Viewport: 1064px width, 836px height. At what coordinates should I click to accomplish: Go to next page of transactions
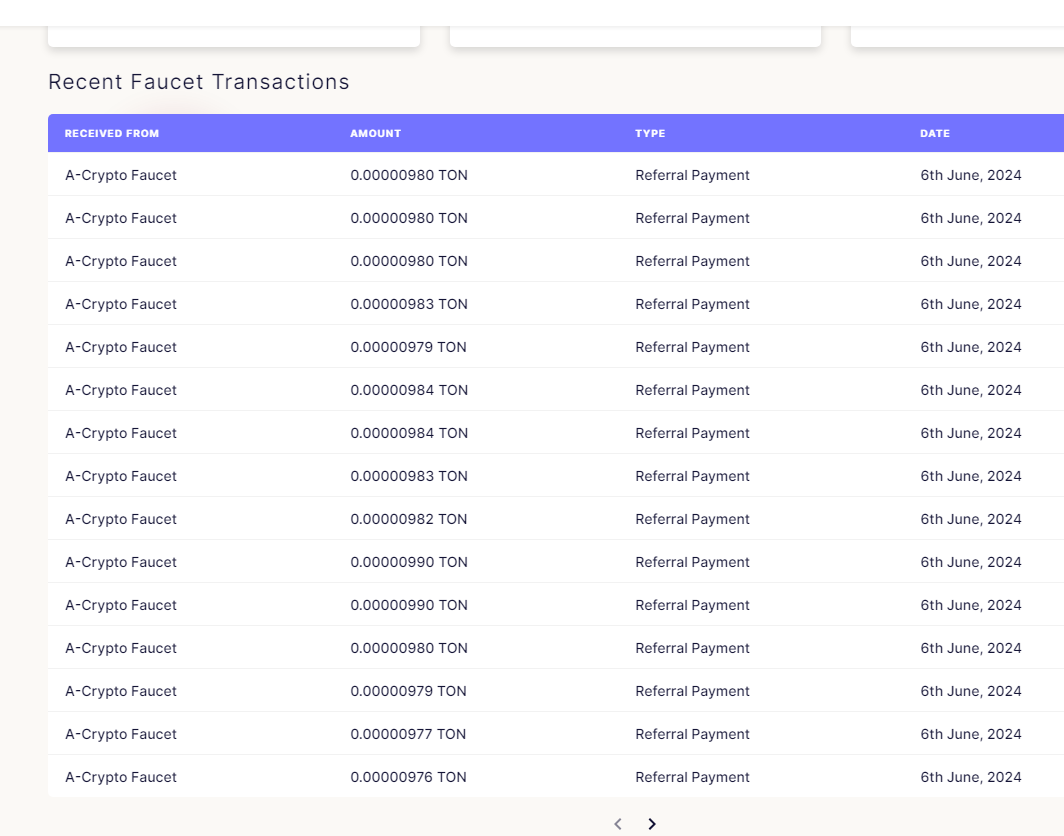pos(652,824)
